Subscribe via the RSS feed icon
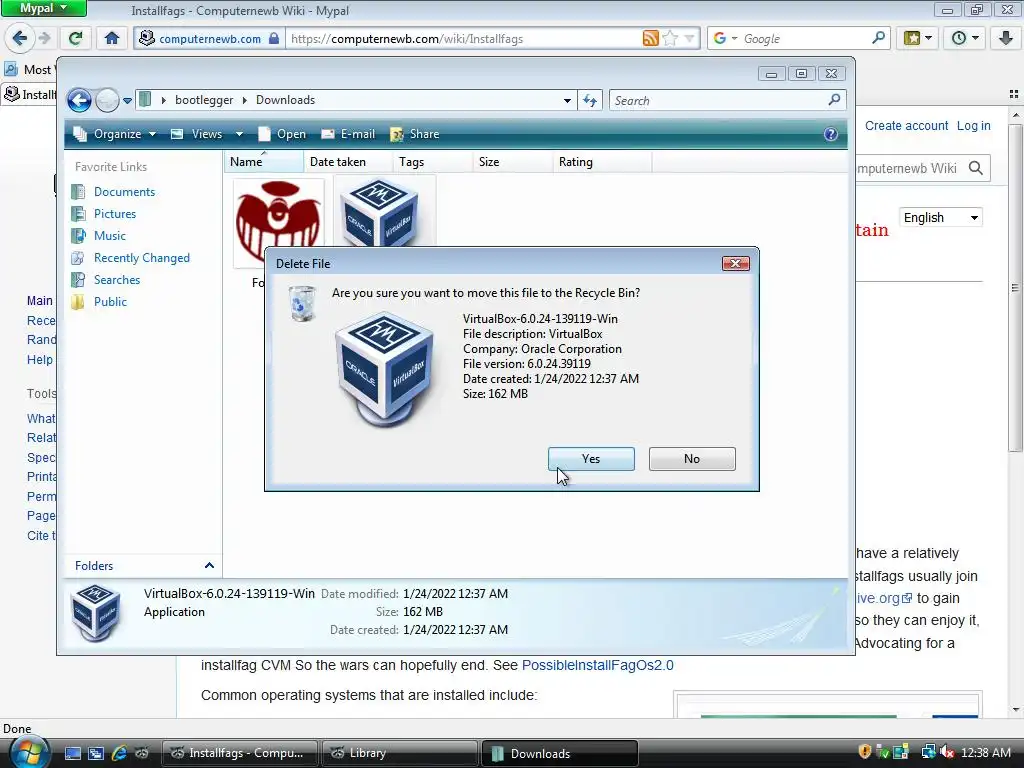1024x768 pixels. [x=650, y=39]
